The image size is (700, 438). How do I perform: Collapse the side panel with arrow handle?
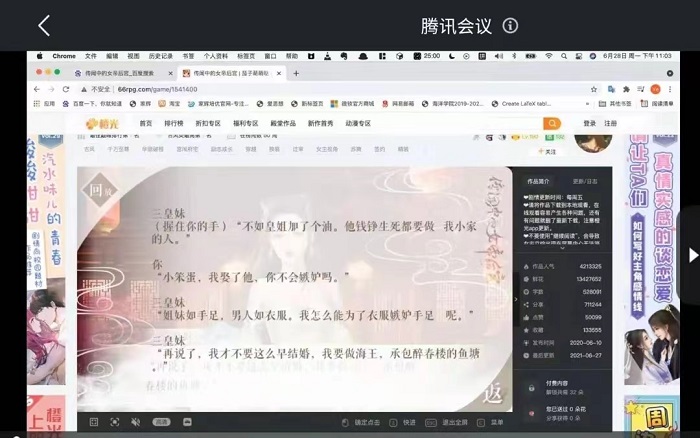pyautogui.click(x=516, y=299)
